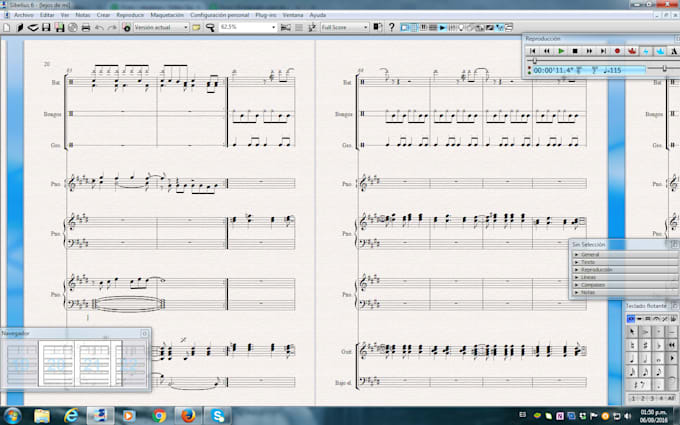The image size is (680, 425).
Task: Open Windows Start menu
Action: [12, 416]
